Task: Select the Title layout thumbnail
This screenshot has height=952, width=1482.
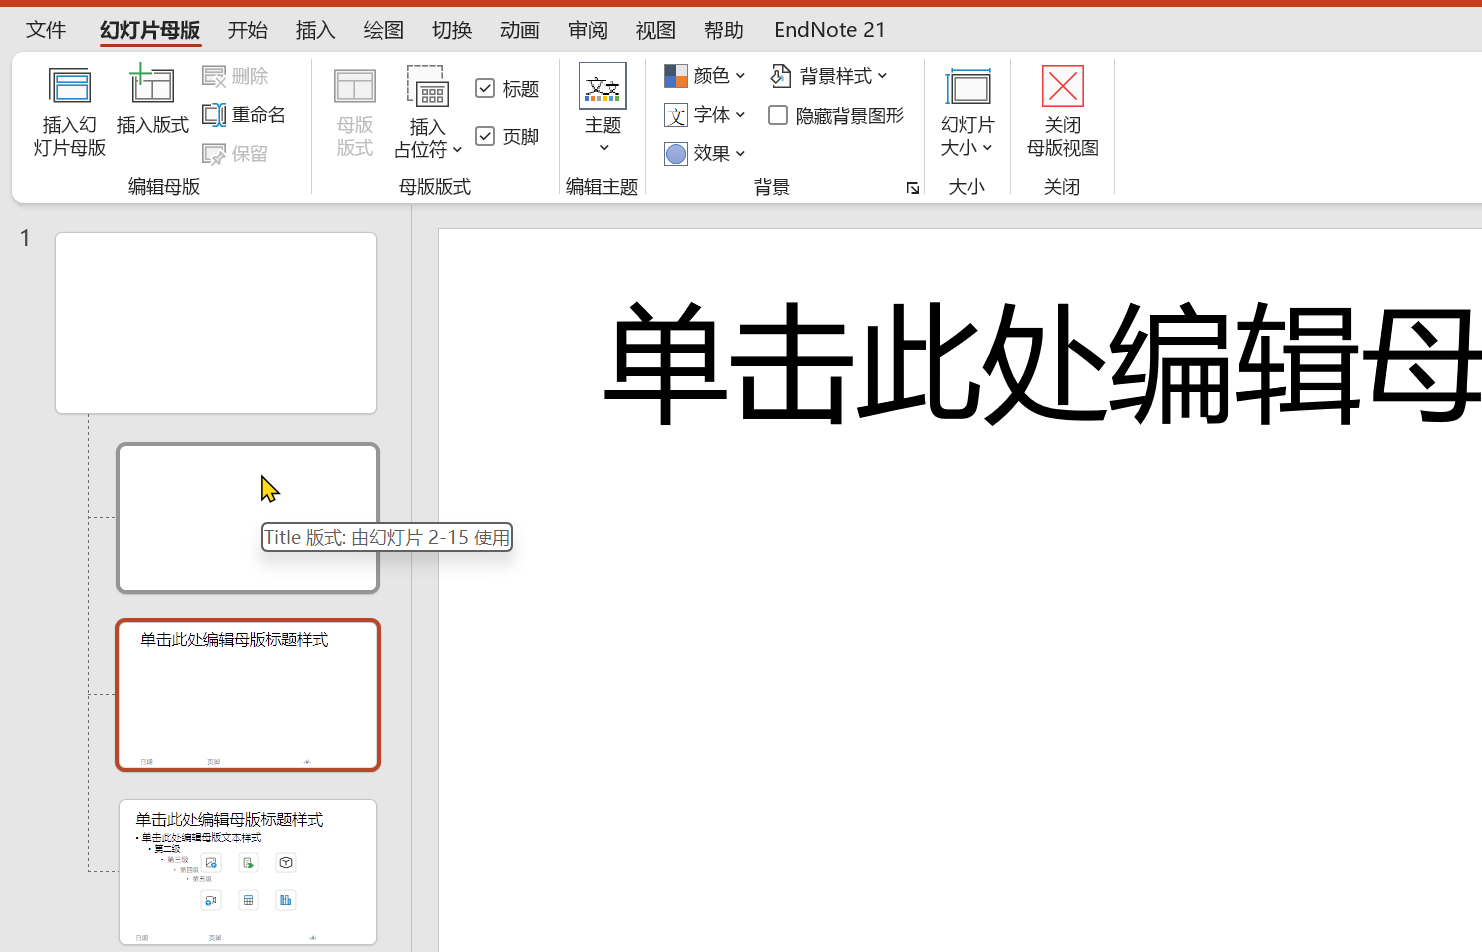Action: [x=247, y=517]
